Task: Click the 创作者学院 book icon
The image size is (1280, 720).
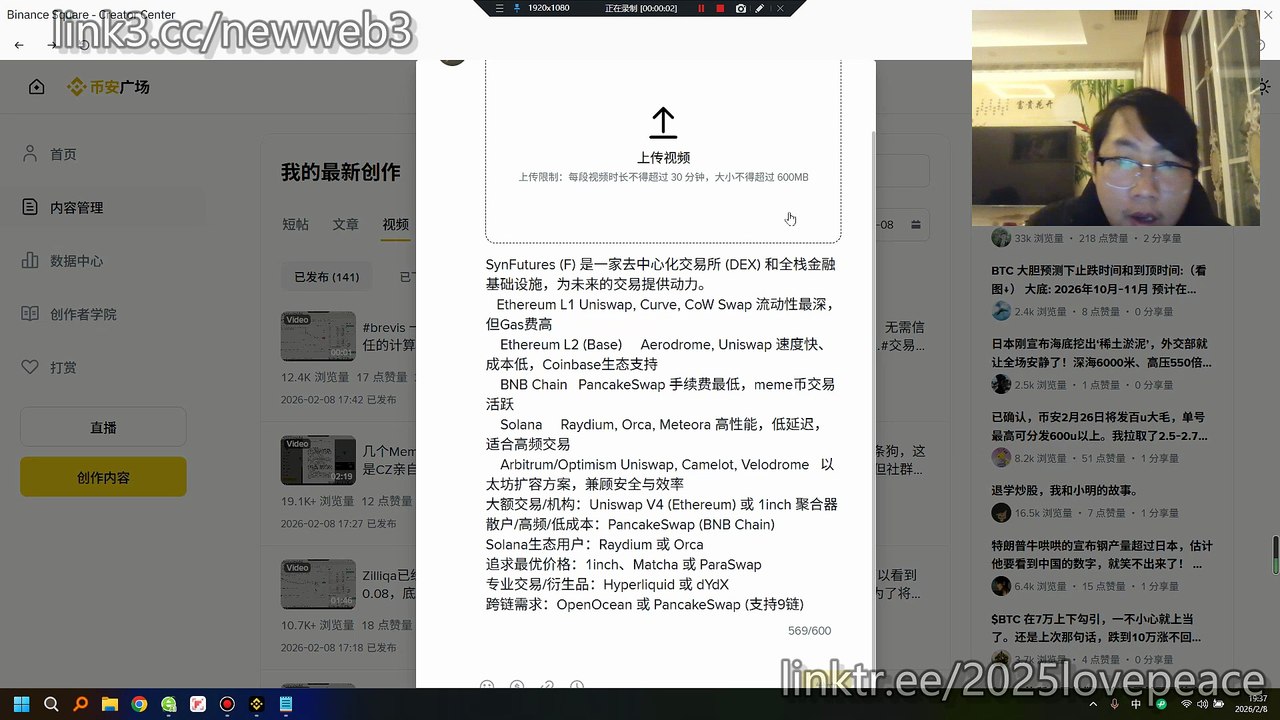Action: pyautogui.click(x=30, y=314)
